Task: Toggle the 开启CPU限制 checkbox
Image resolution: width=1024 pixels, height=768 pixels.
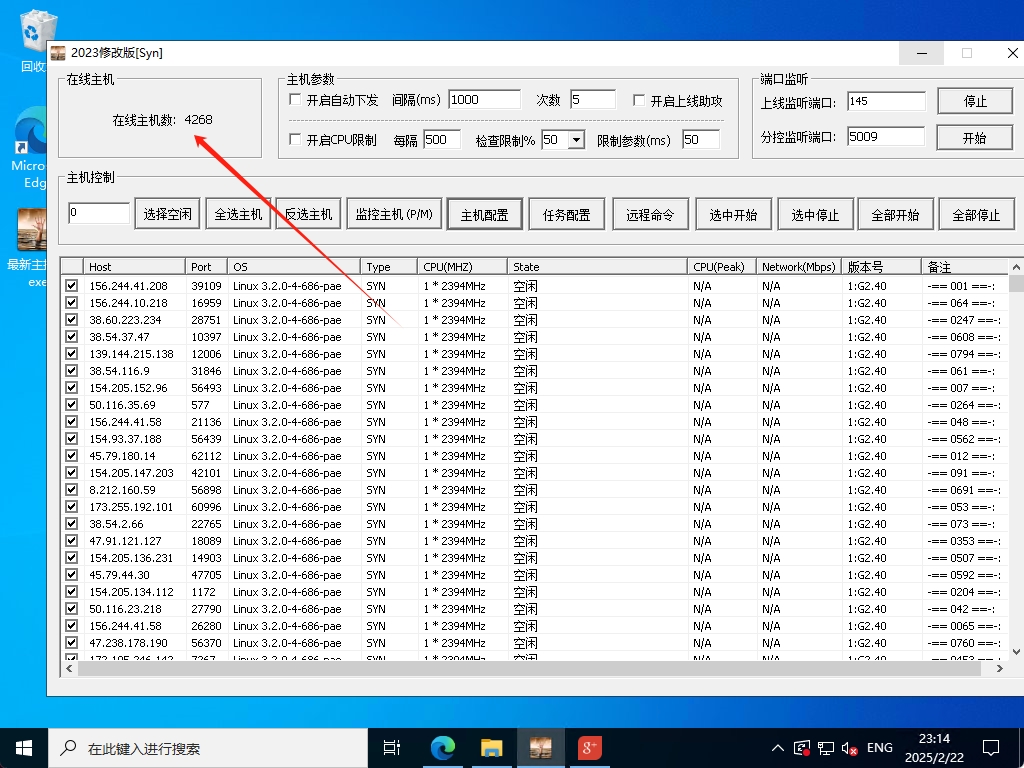Action: click(x=295, y=140)
